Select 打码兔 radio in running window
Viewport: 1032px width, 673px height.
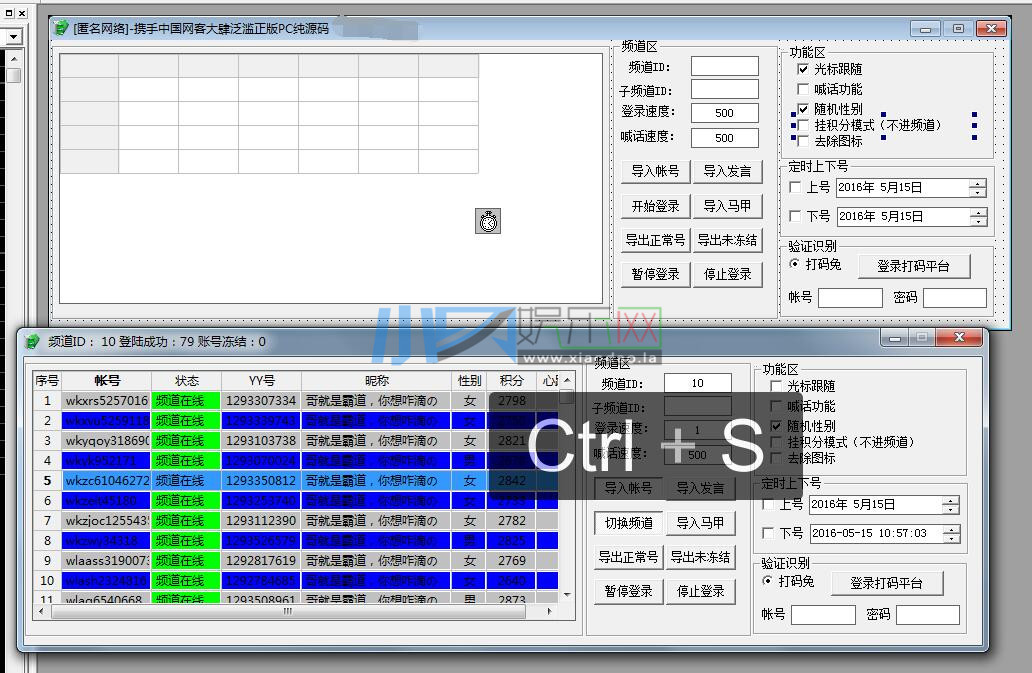767,581
